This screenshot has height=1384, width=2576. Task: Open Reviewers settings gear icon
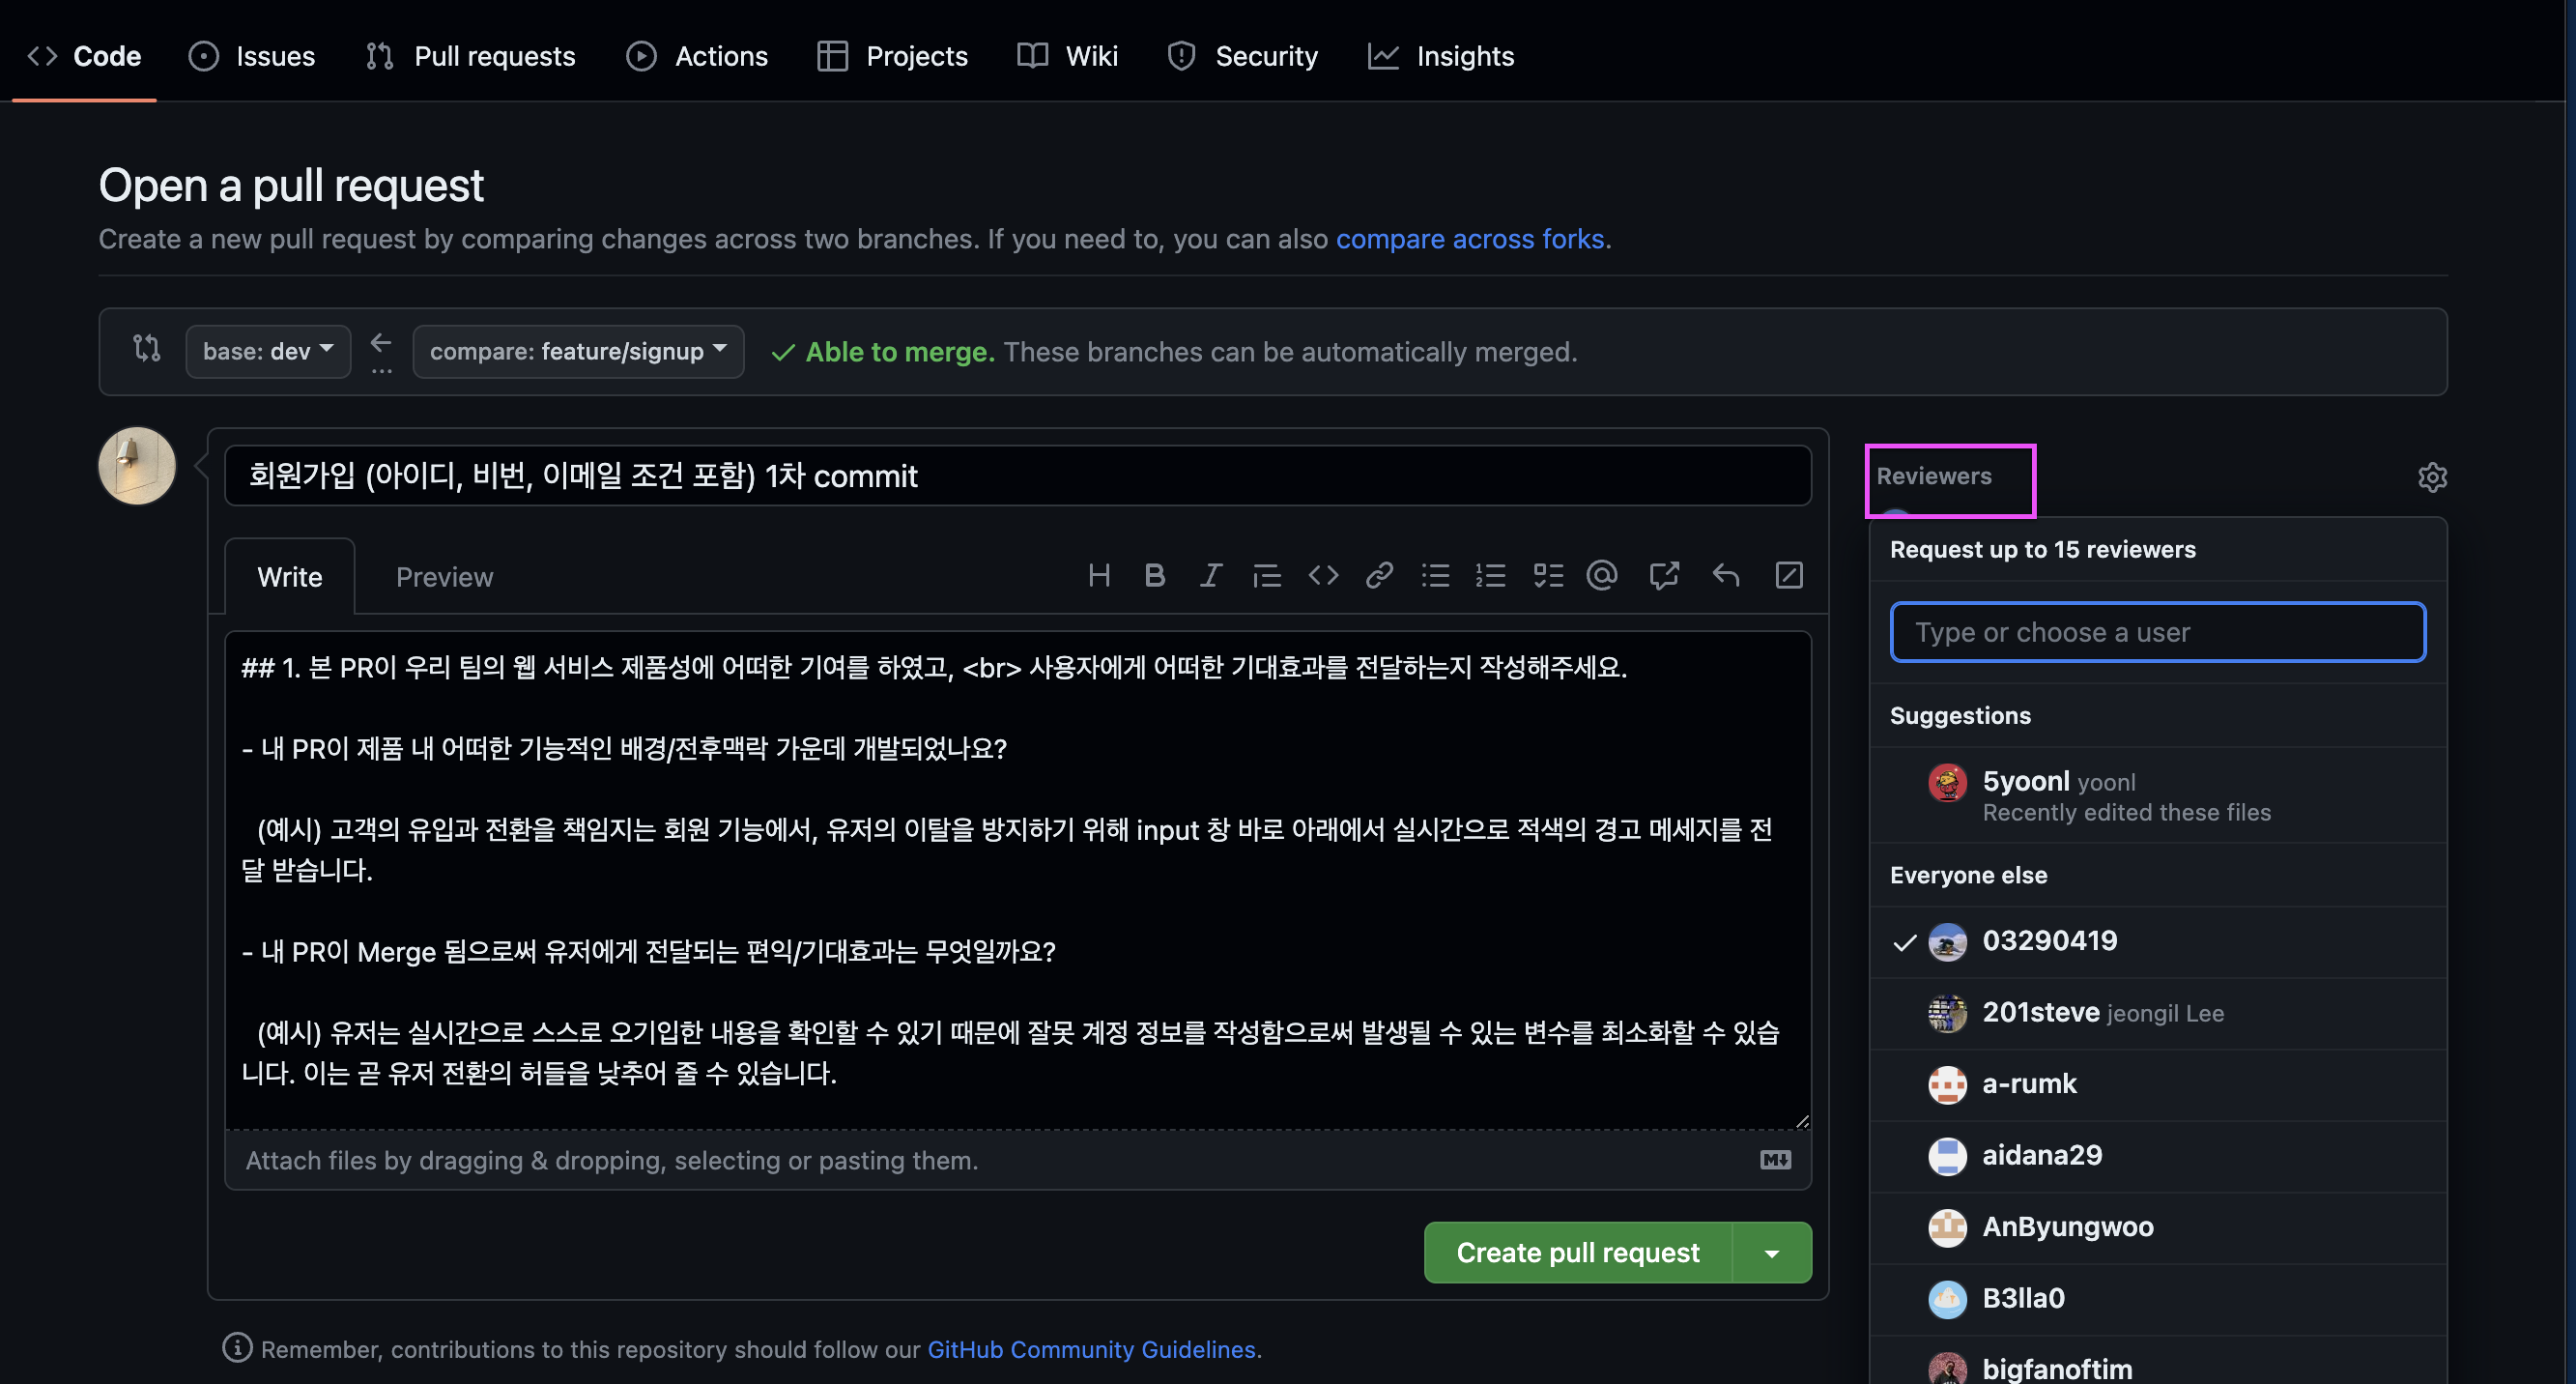click(x=2432, y=477)
